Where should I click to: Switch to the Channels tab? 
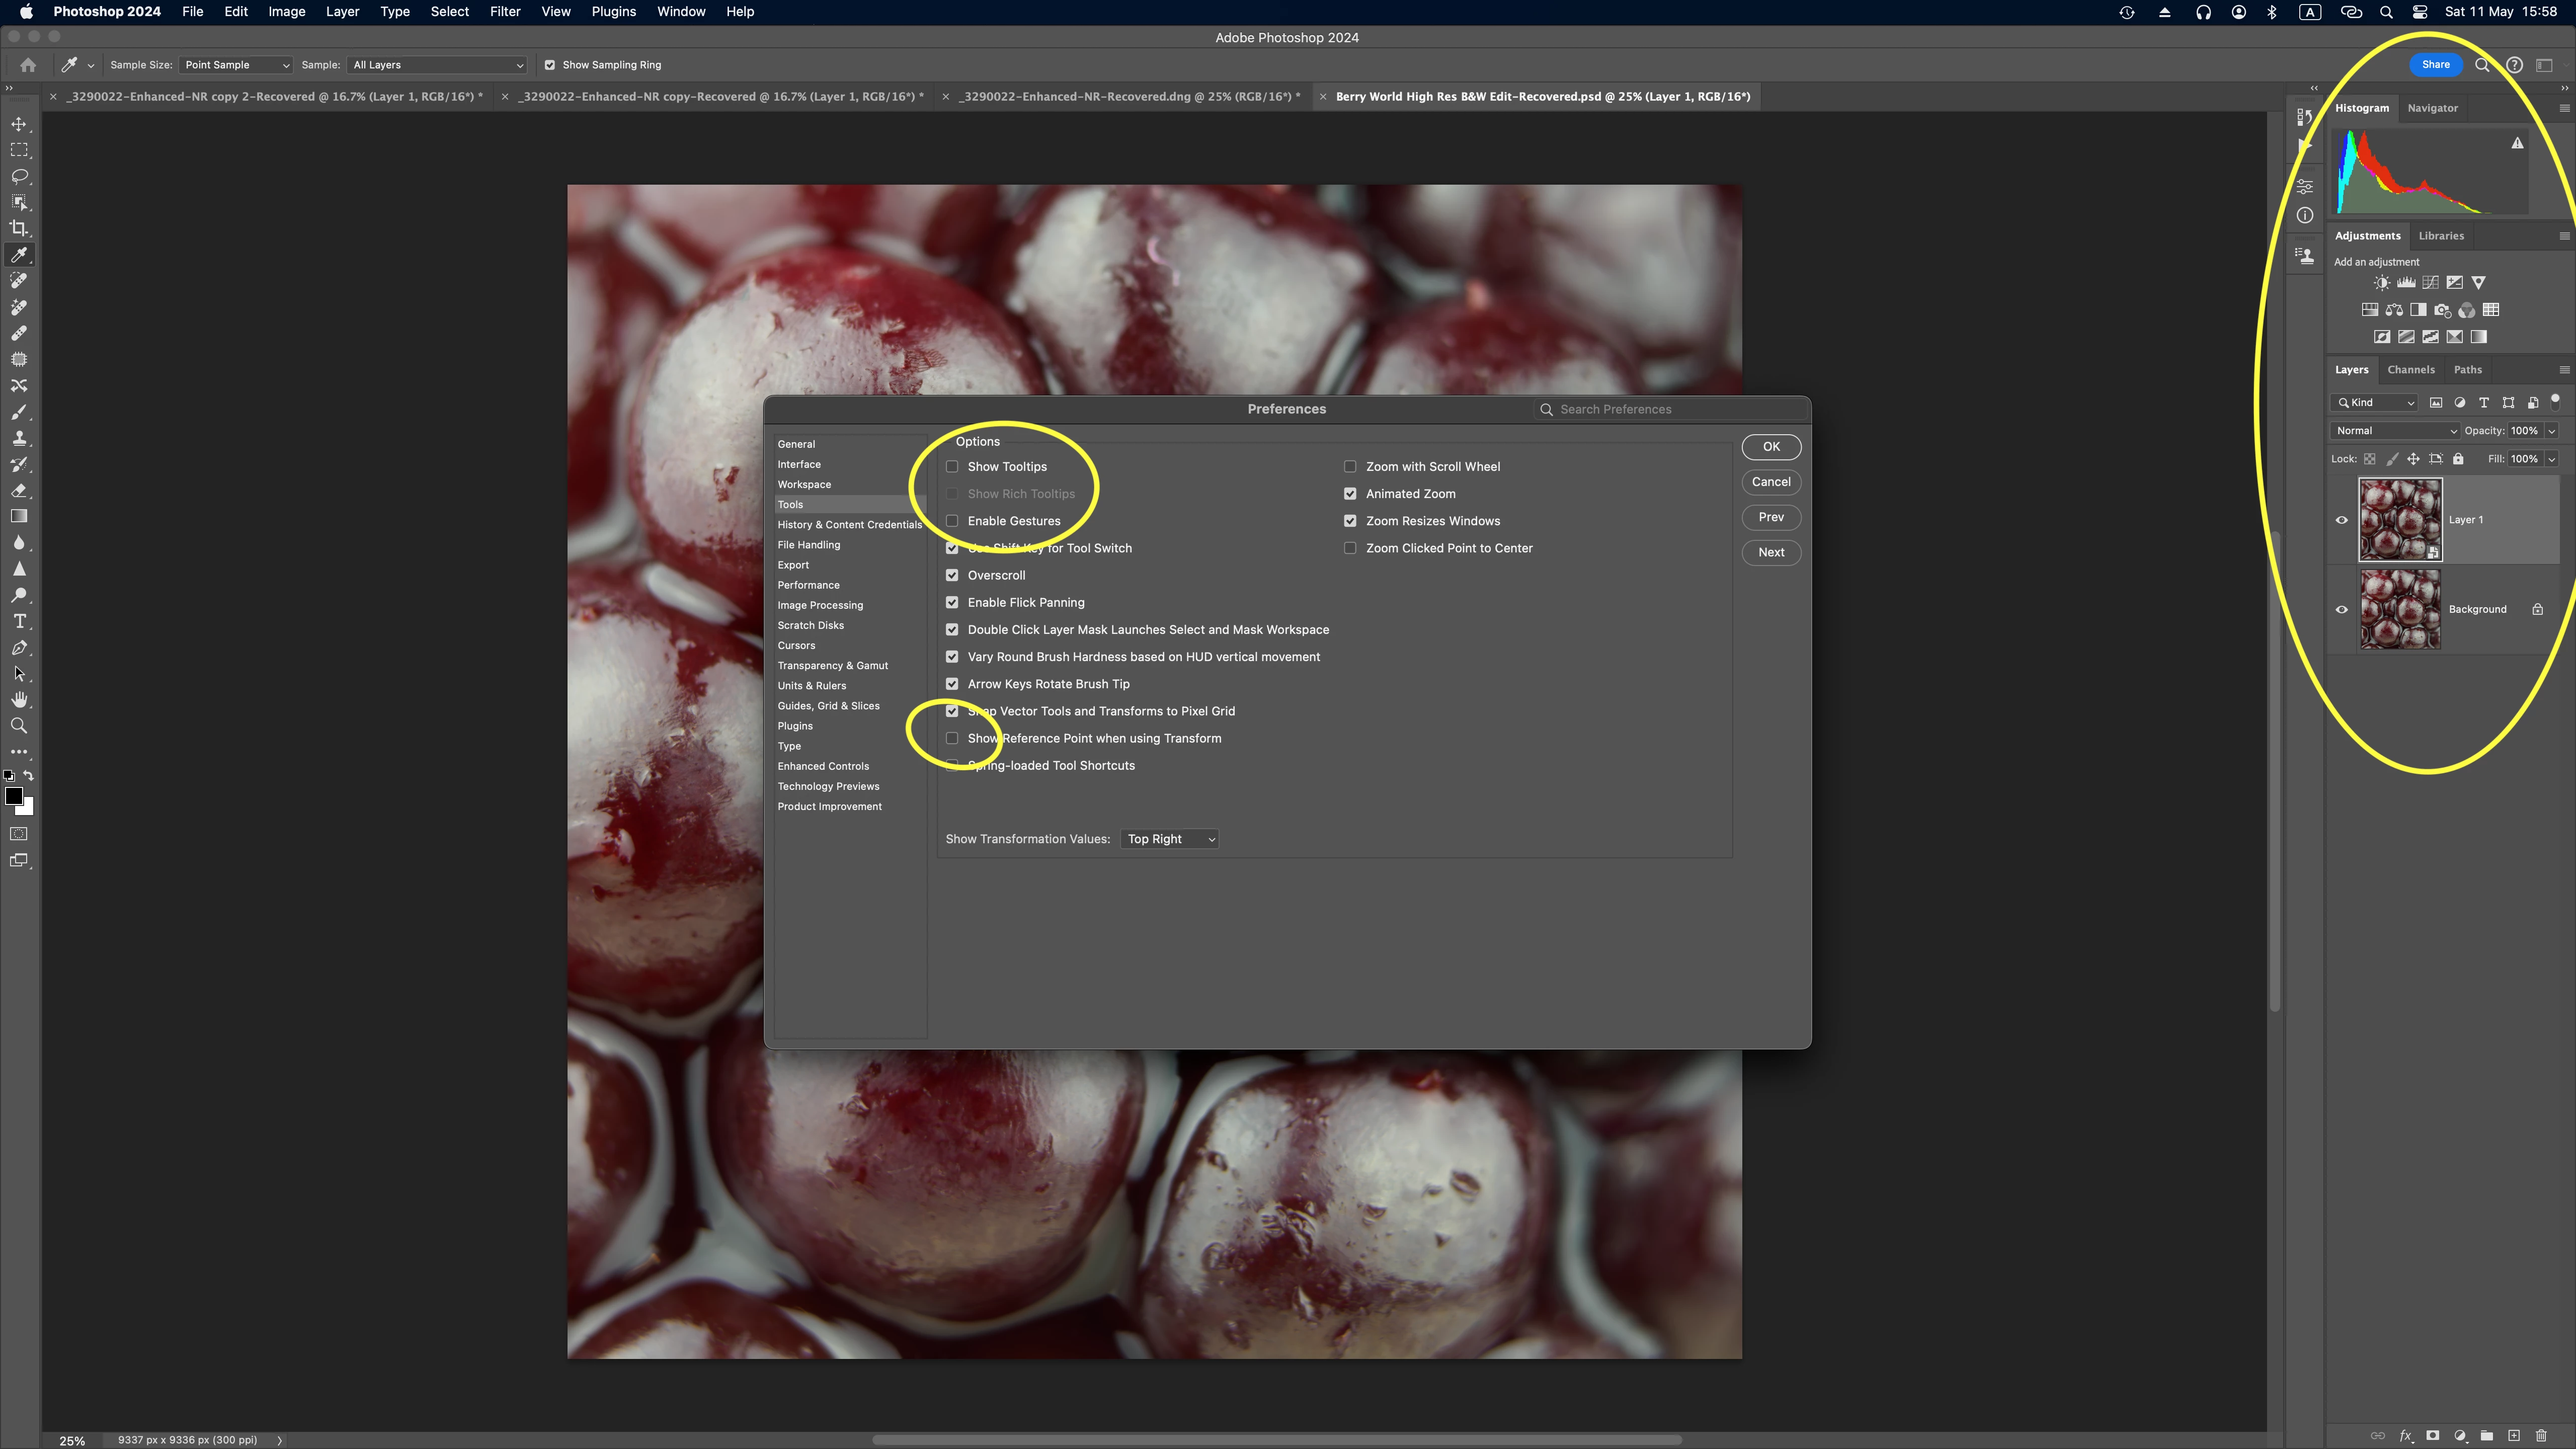[x=2410, y=370]
